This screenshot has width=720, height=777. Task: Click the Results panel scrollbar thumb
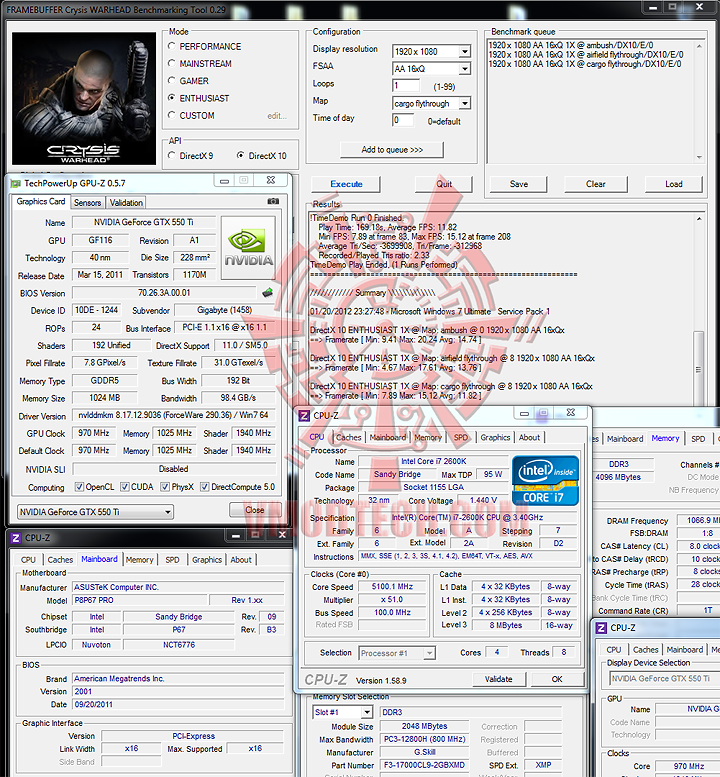coord(699,367)
